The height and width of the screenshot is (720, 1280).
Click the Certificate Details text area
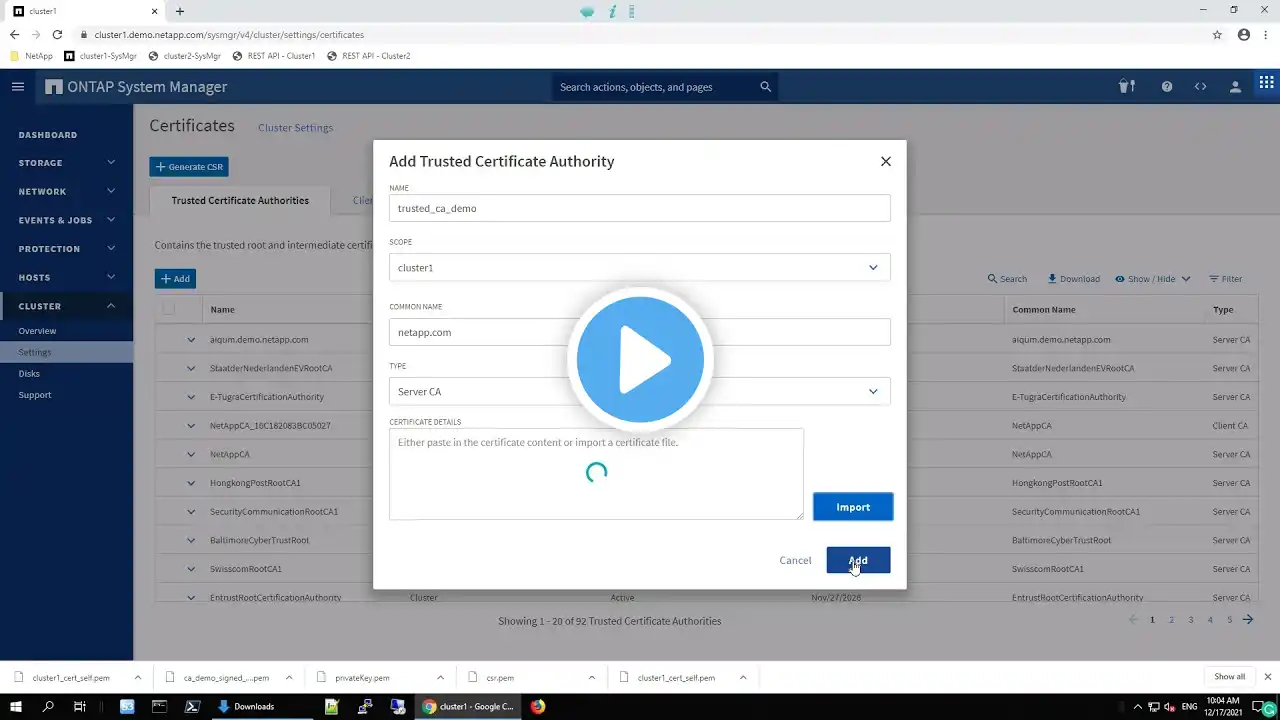click(x=596, y=474)
